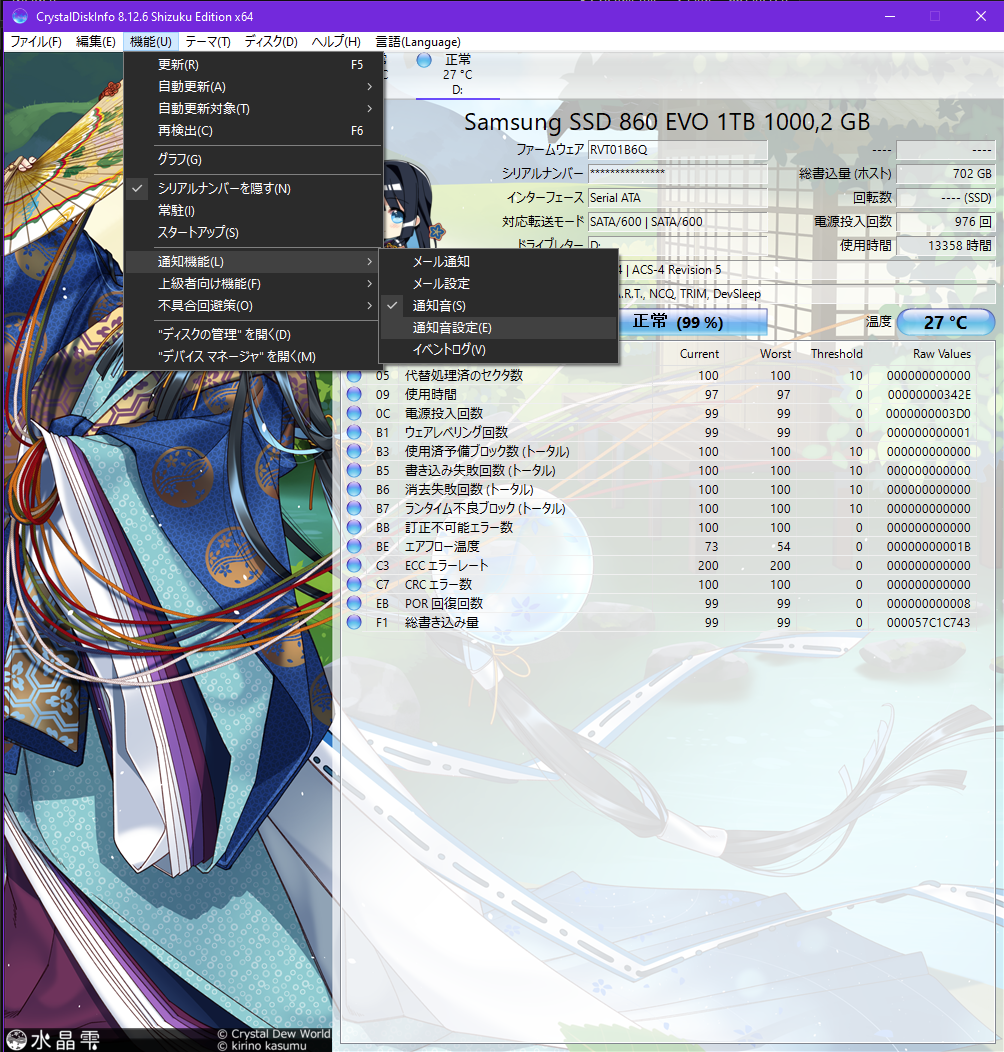Viewport: 1004px width, 1052px height.
Task: Click the 27 °C temperature button
Action: pyautogui.click(x=946, y=322)
